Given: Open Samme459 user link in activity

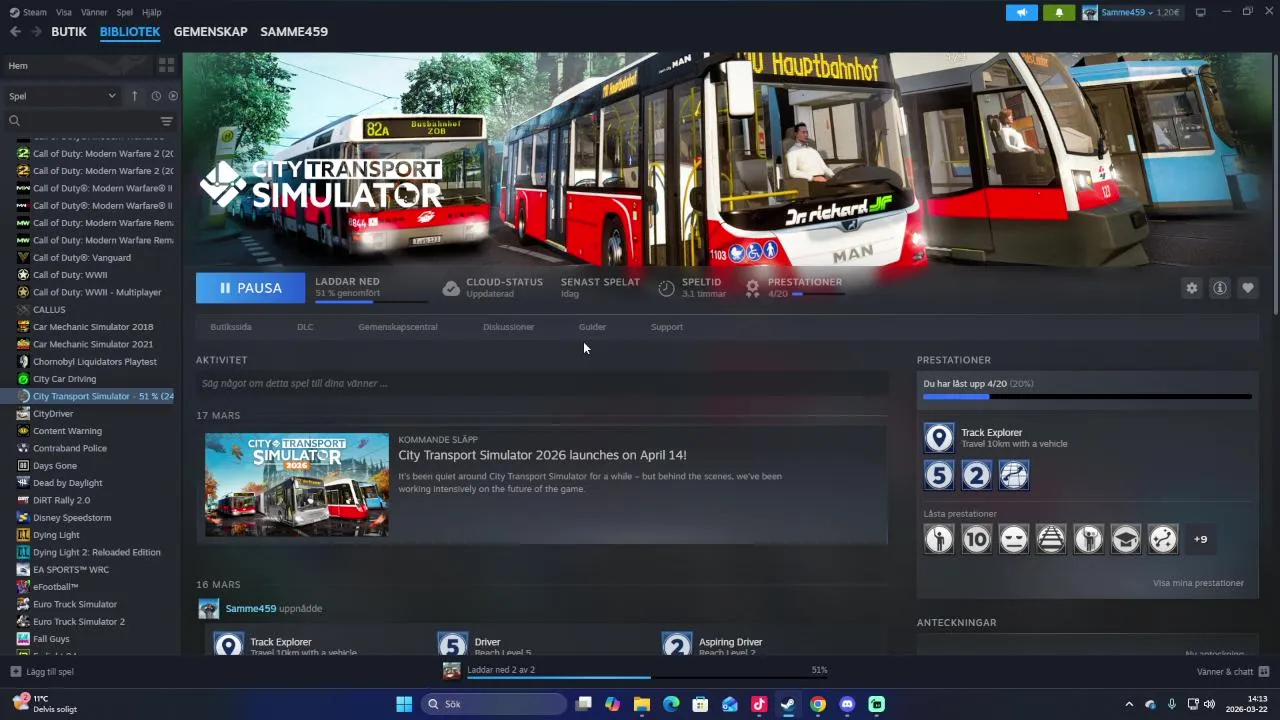Looking at the screenshot, I should [x=250, y=608].
